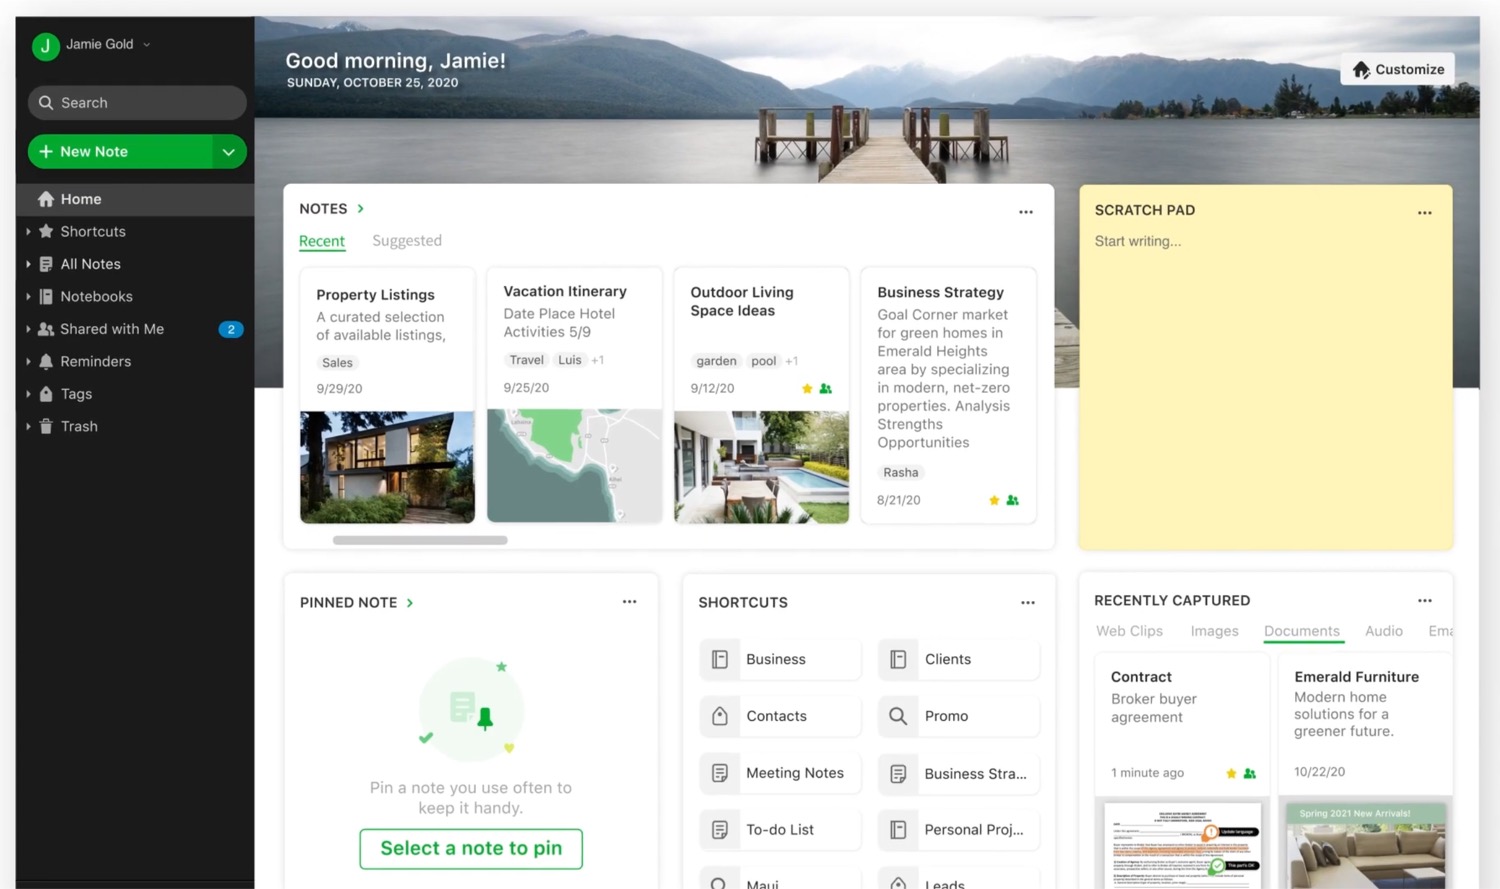This screenshot has width=1500, height=889.
Task: Open Trash icon in sidebar
Action: pyautogui.click(x=46, y=427)
